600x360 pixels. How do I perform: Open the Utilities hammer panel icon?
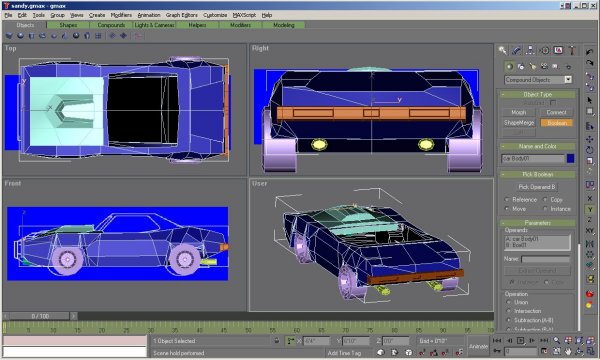pos(572,50)
